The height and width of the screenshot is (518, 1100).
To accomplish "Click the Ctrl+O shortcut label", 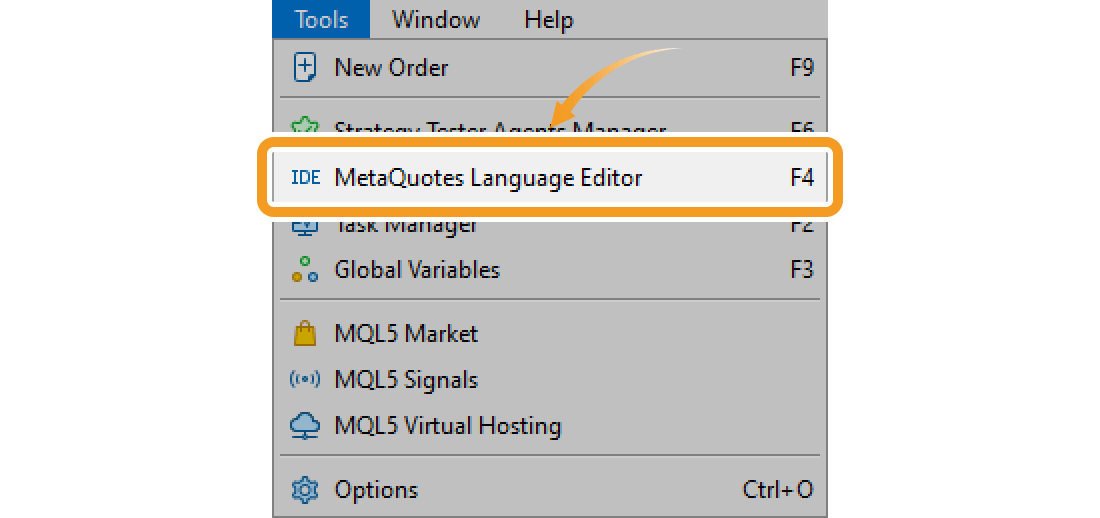I will tap(778, 489).
